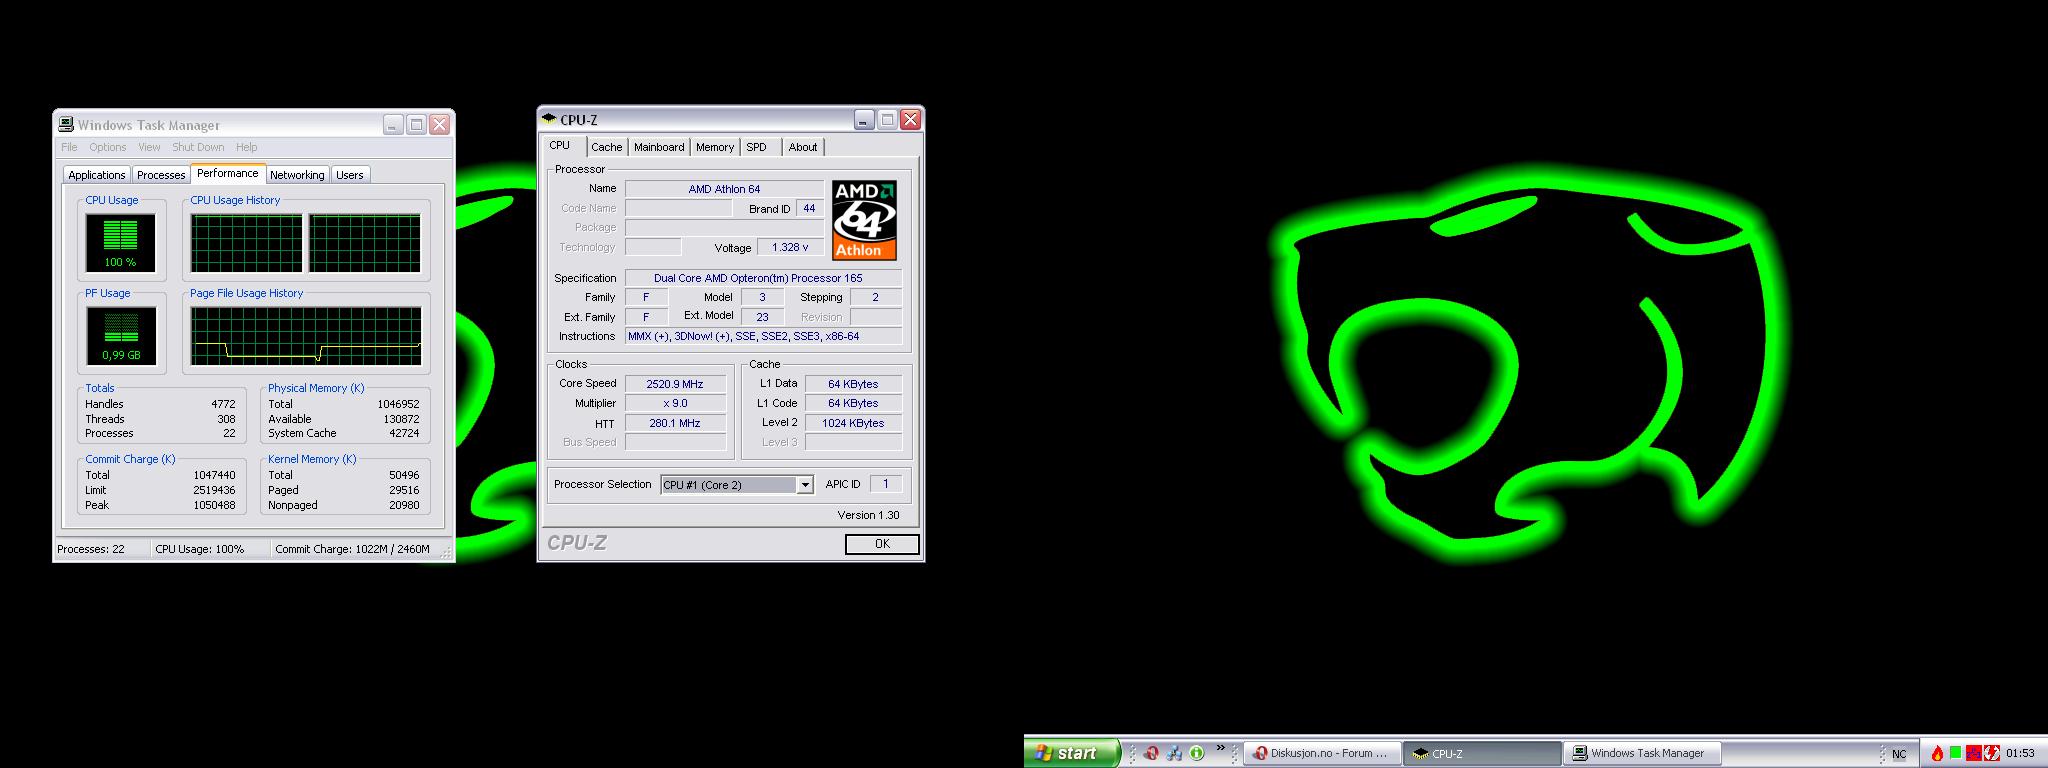This screenshot has width=2048, height=768.
Task: Switch to the Networking tab
Action: tap(297, 175)
